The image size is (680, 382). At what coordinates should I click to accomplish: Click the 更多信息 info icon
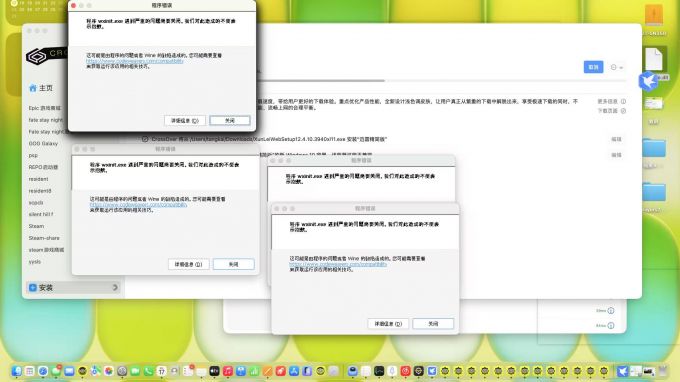click(623, 101)
